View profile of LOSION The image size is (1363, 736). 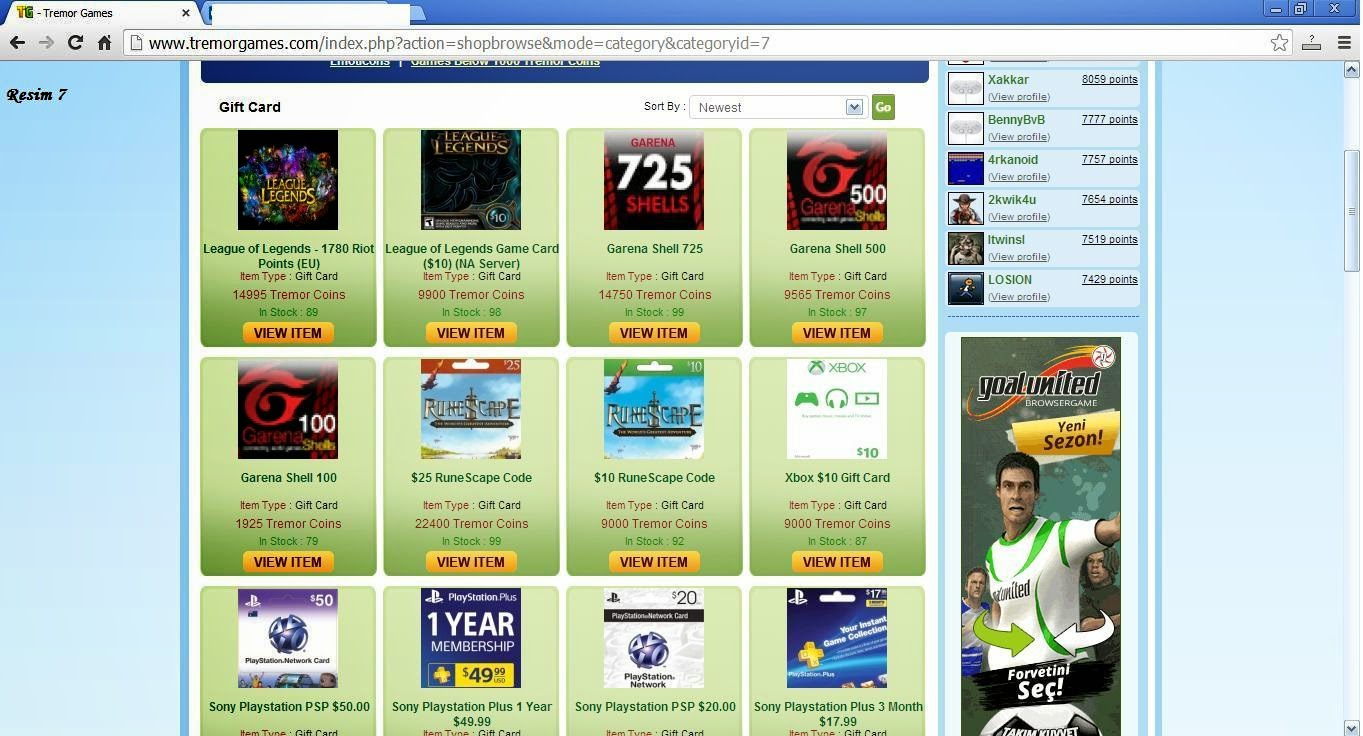[x=1019, y=297]
